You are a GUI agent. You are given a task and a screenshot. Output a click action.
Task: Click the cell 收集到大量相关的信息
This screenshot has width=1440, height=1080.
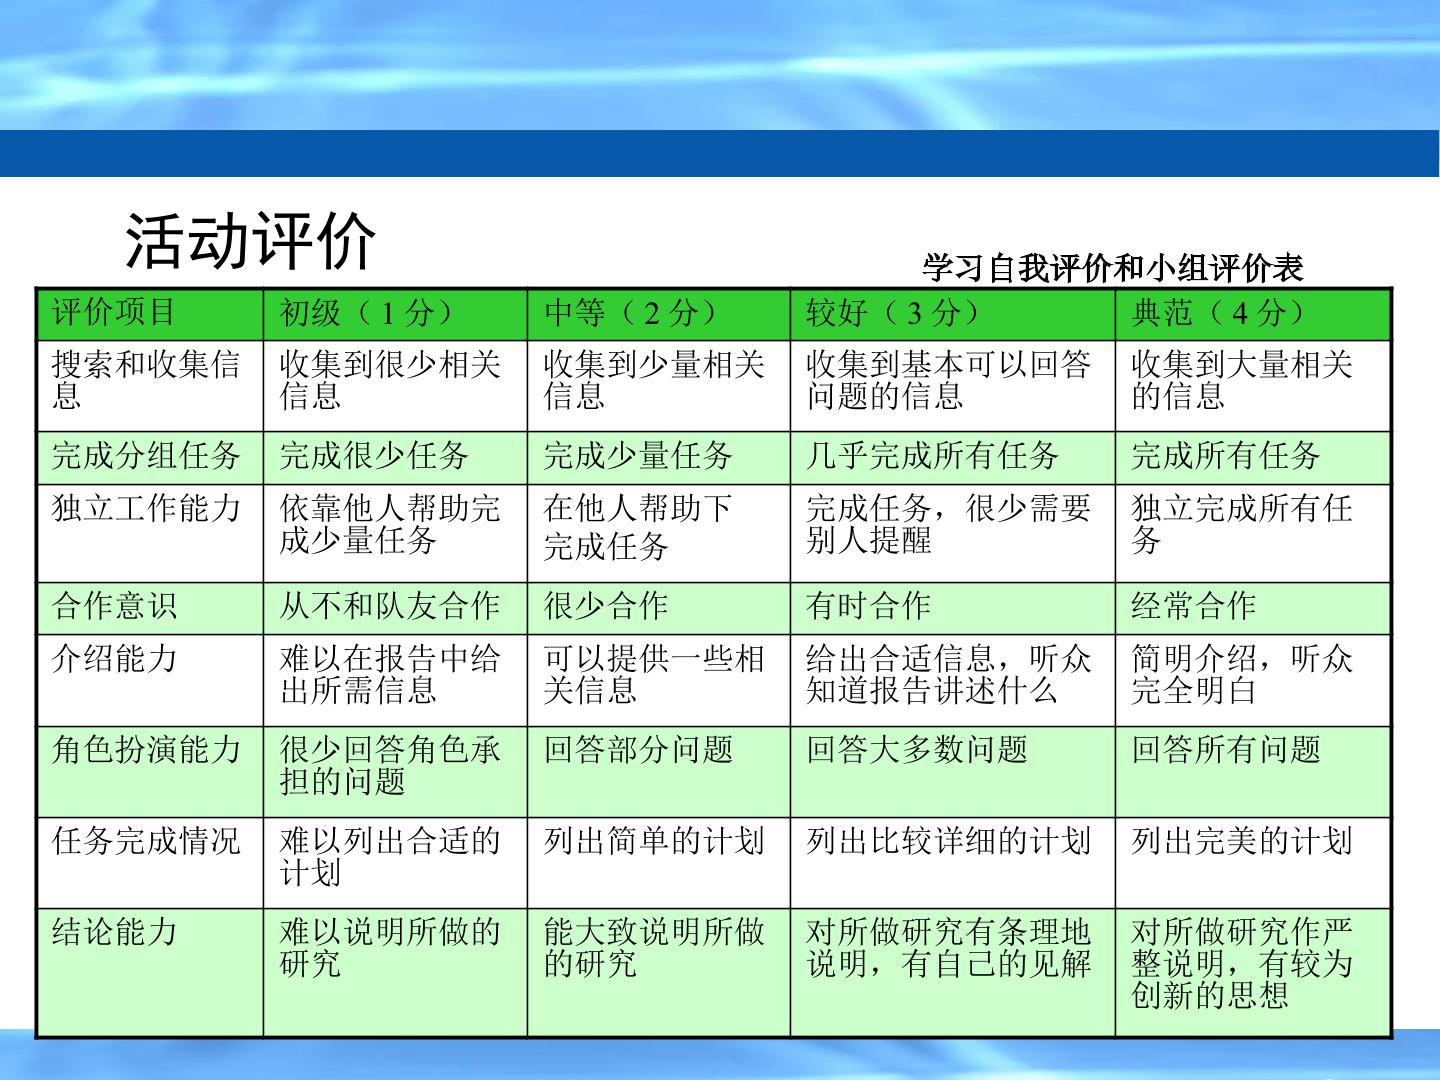click(x=1253, y=386)
